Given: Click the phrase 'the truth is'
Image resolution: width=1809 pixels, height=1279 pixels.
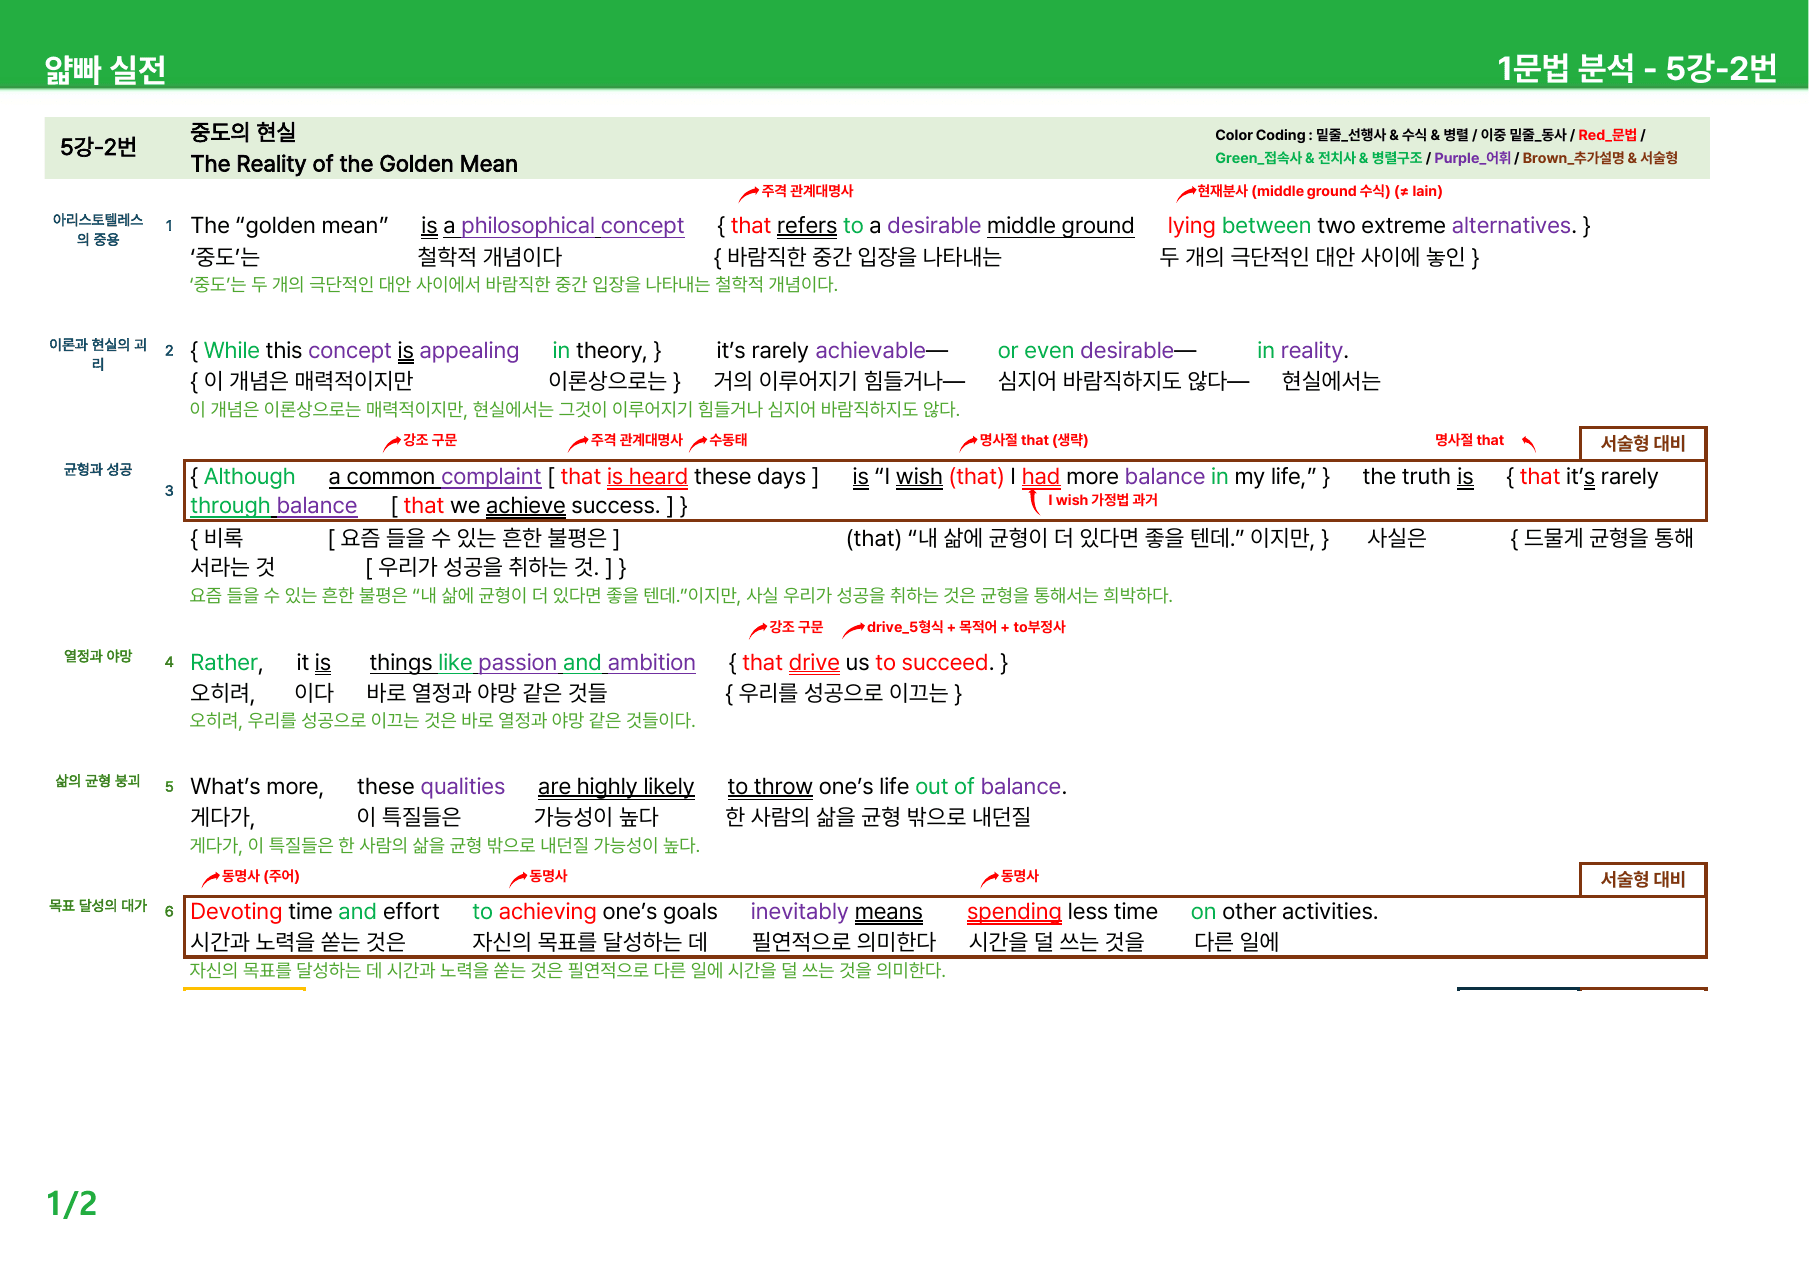Looking at the screenshot, I should pyautogui.click(x=1418, y=477).
